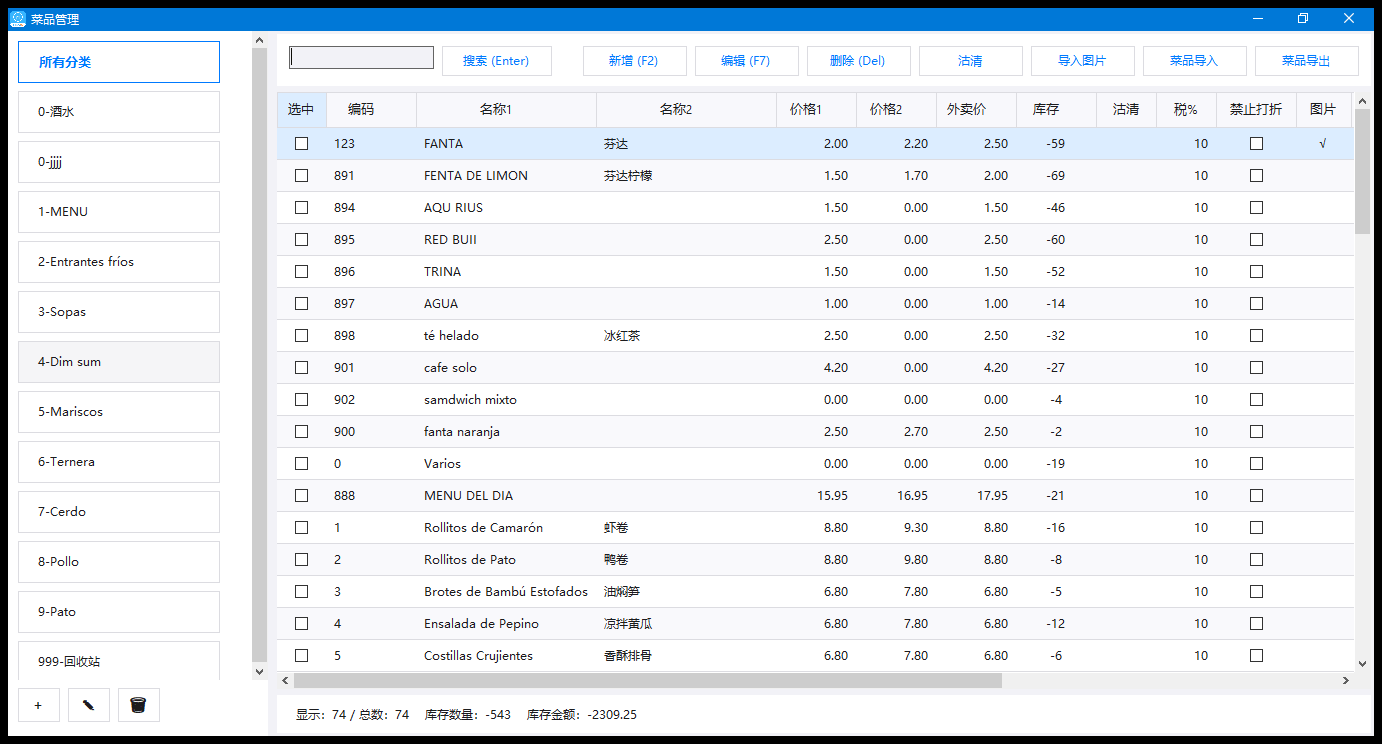This screenshot has height=744, width=1382.
Task: Select 所有分类 category
Action: click(119, 62)
